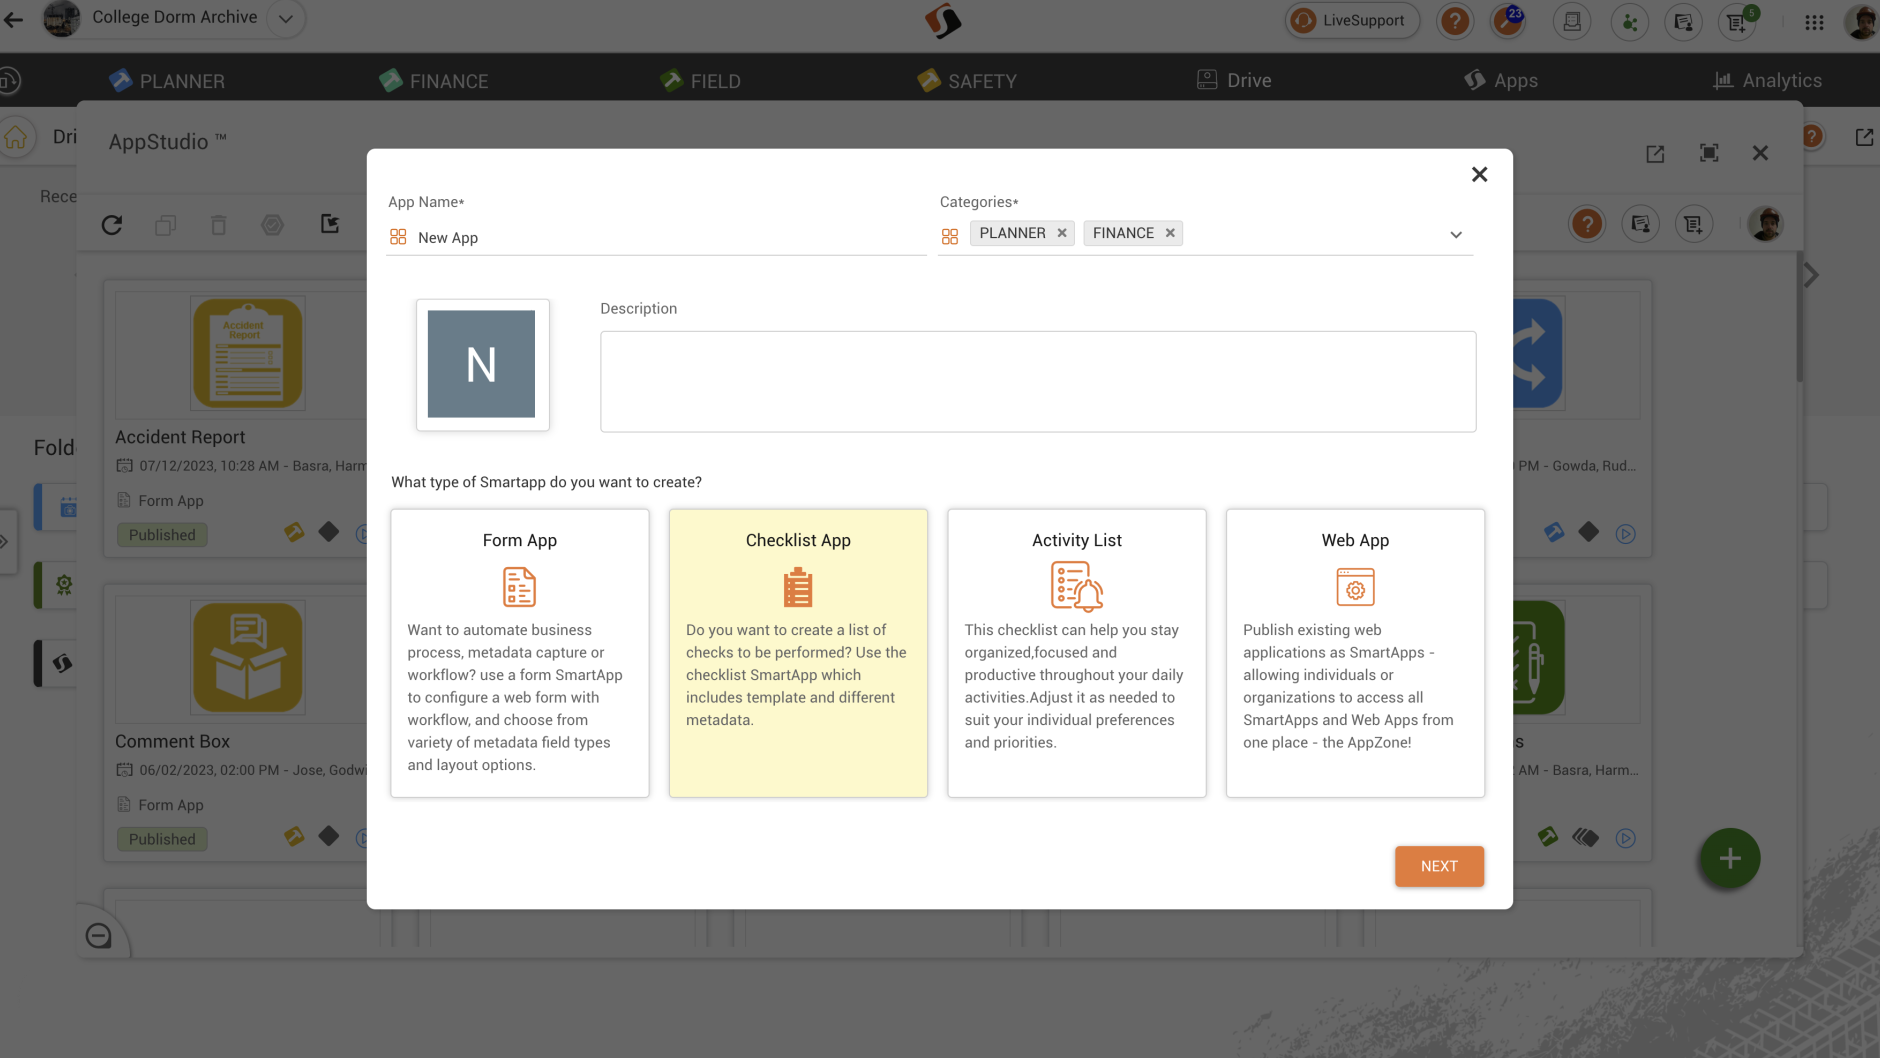Click the chat list icon in top bar
The height and width of the screenshot is (1058, 1880).
pos(1684,21)
